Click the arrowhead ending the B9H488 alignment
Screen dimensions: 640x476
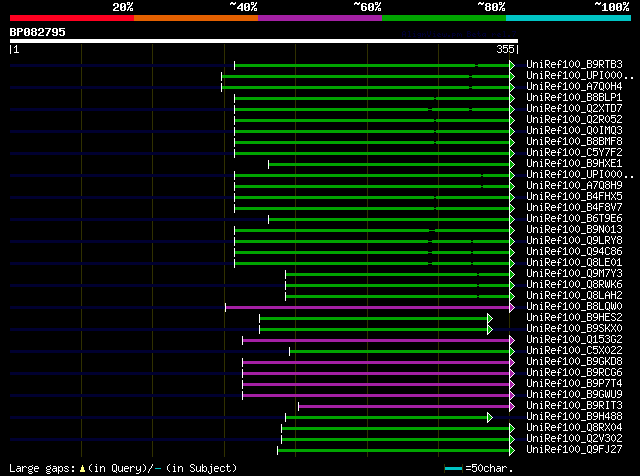pyautogui.click(x=490, y=417)
